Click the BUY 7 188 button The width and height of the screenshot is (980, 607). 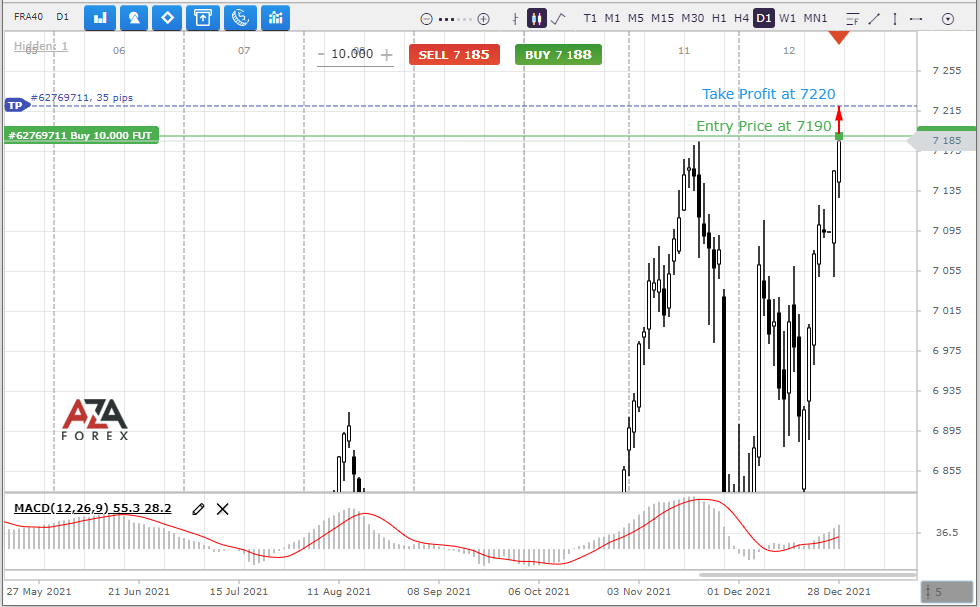(x=558, y=54)
